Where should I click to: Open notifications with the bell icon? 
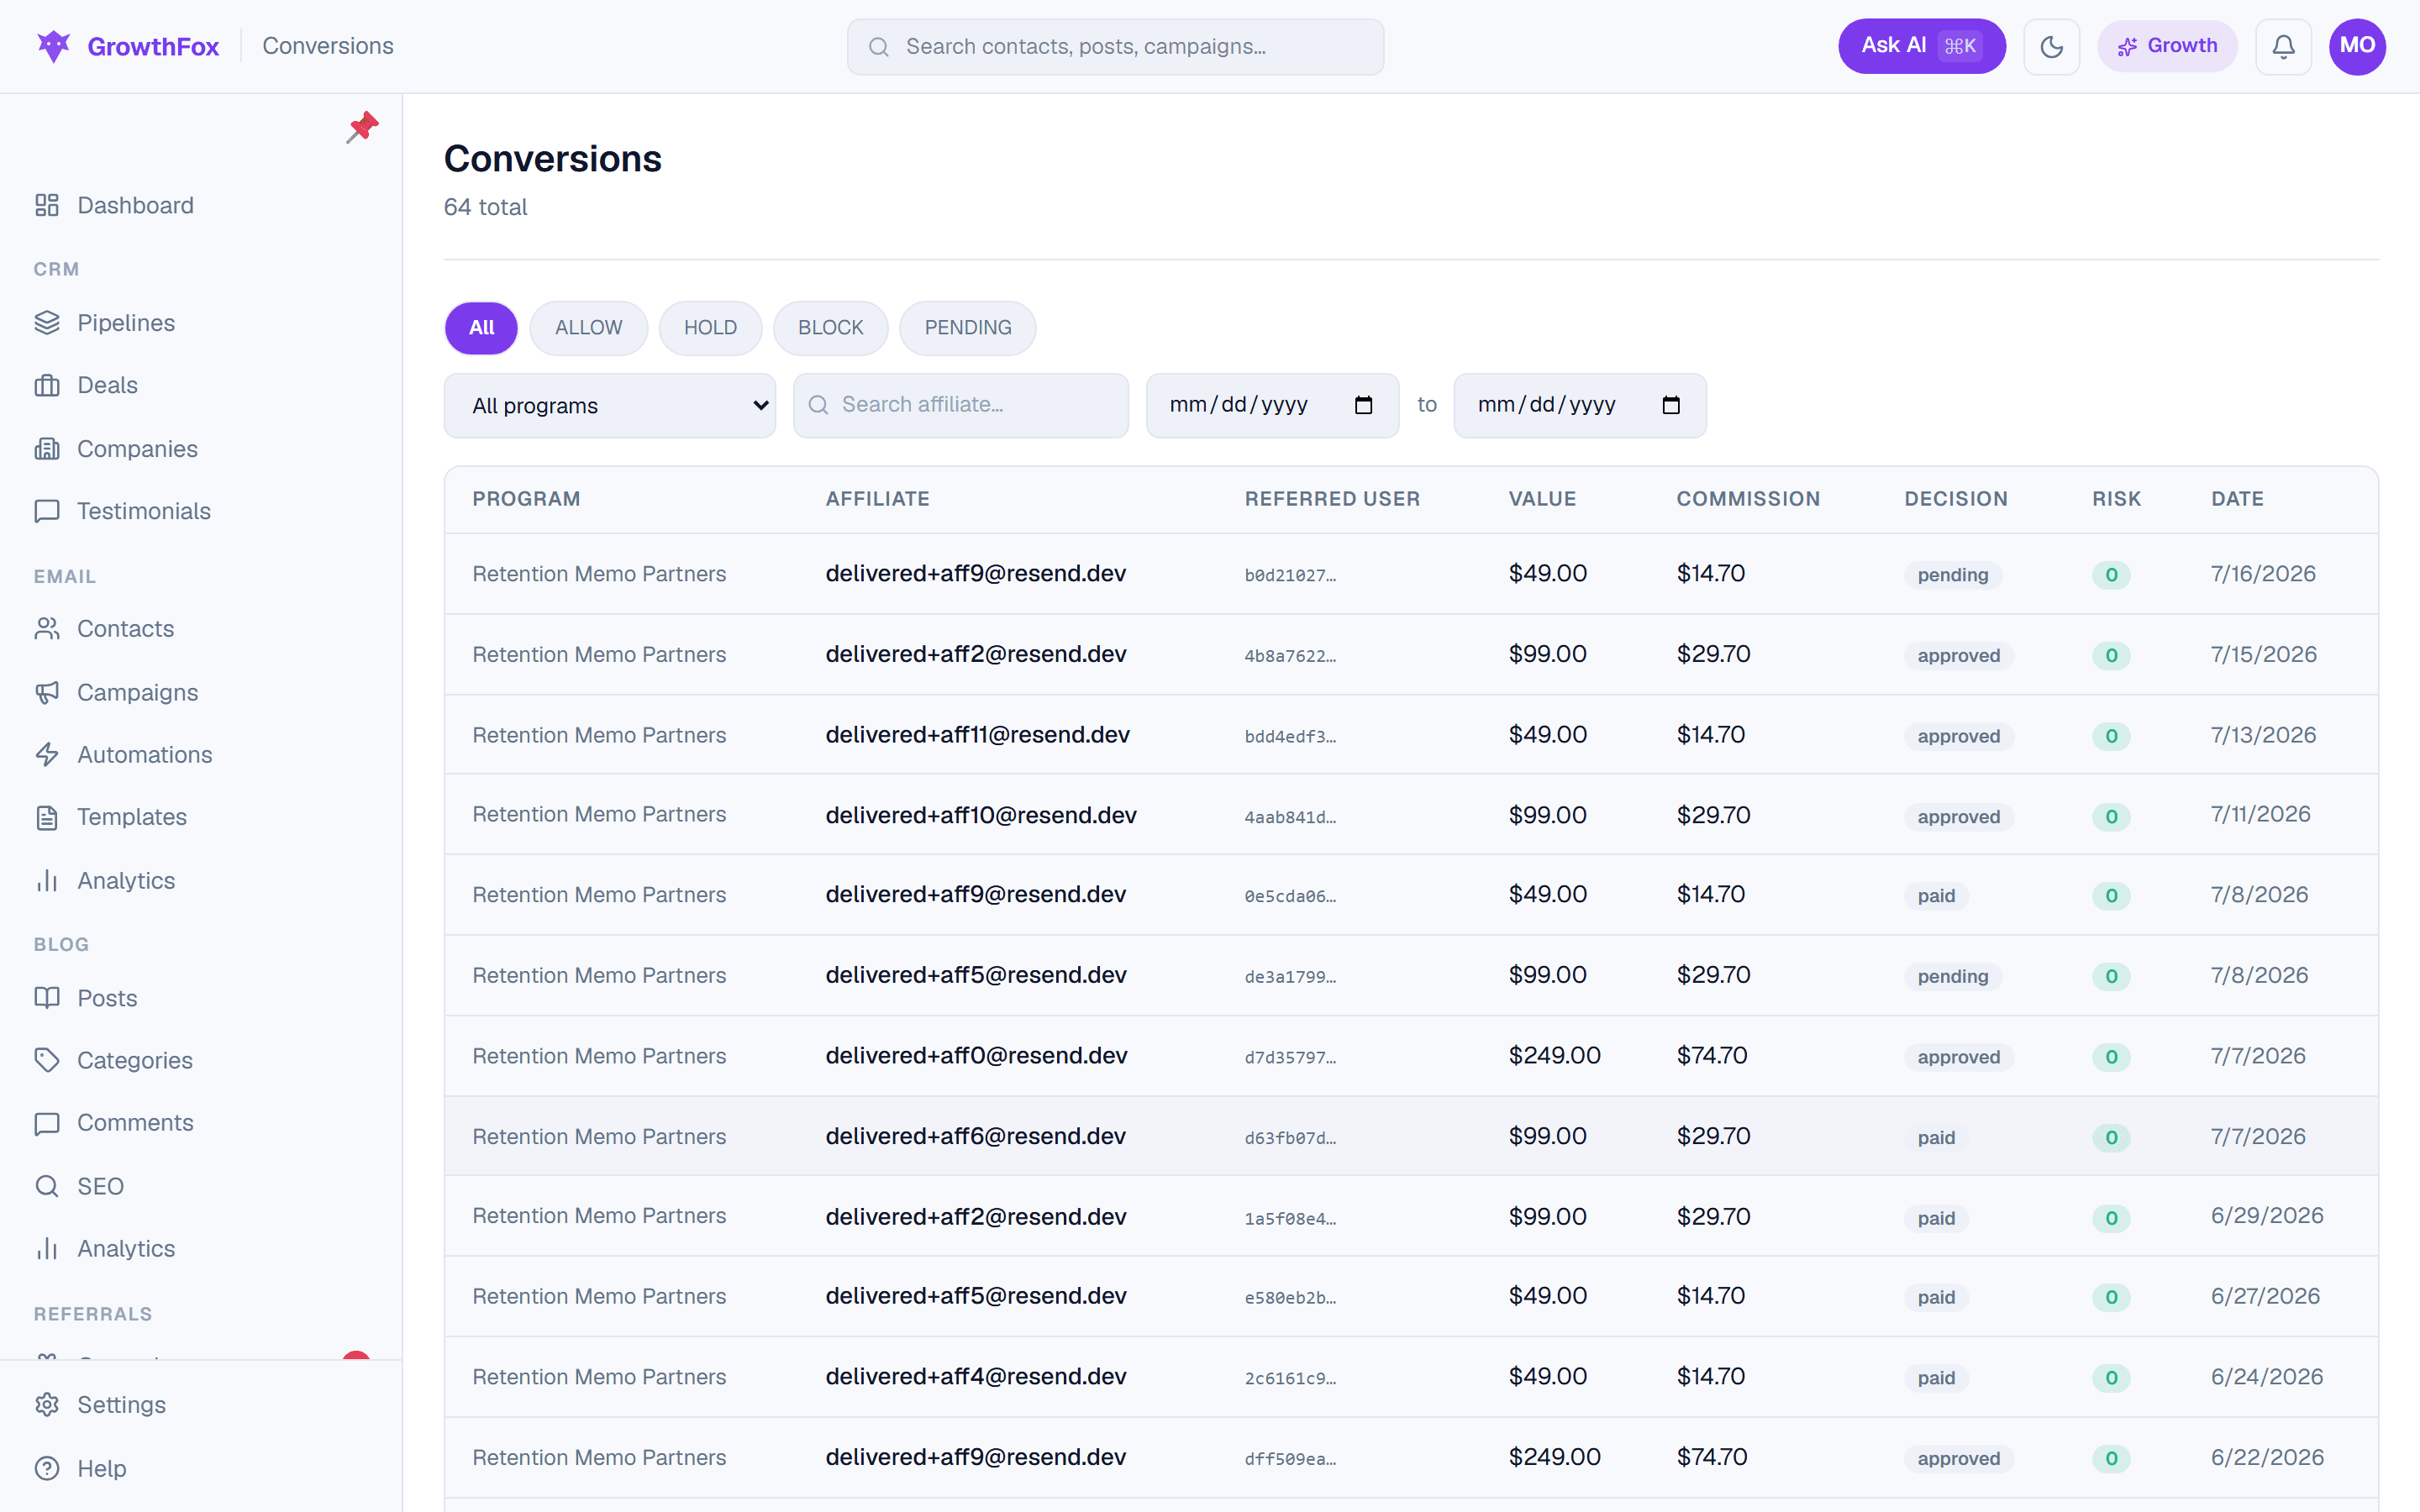(x=2283, y=46)
